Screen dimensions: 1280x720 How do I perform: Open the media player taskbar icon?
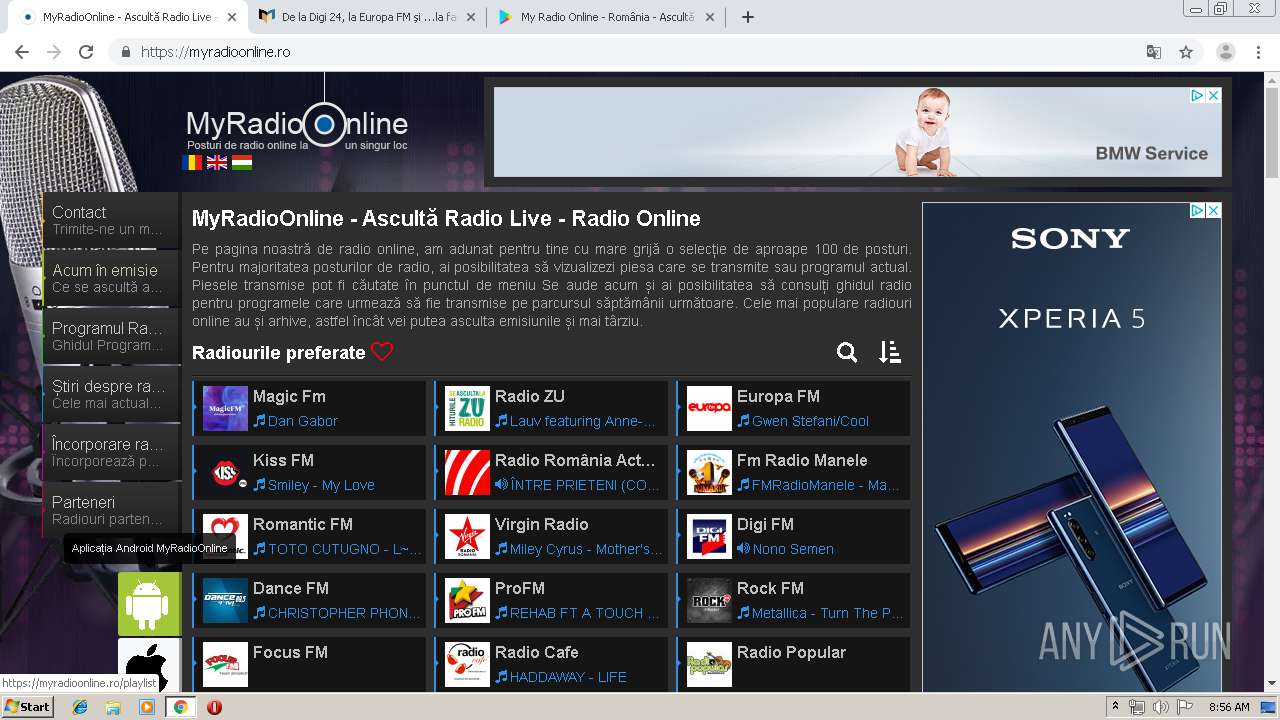(x=146, y=707)
